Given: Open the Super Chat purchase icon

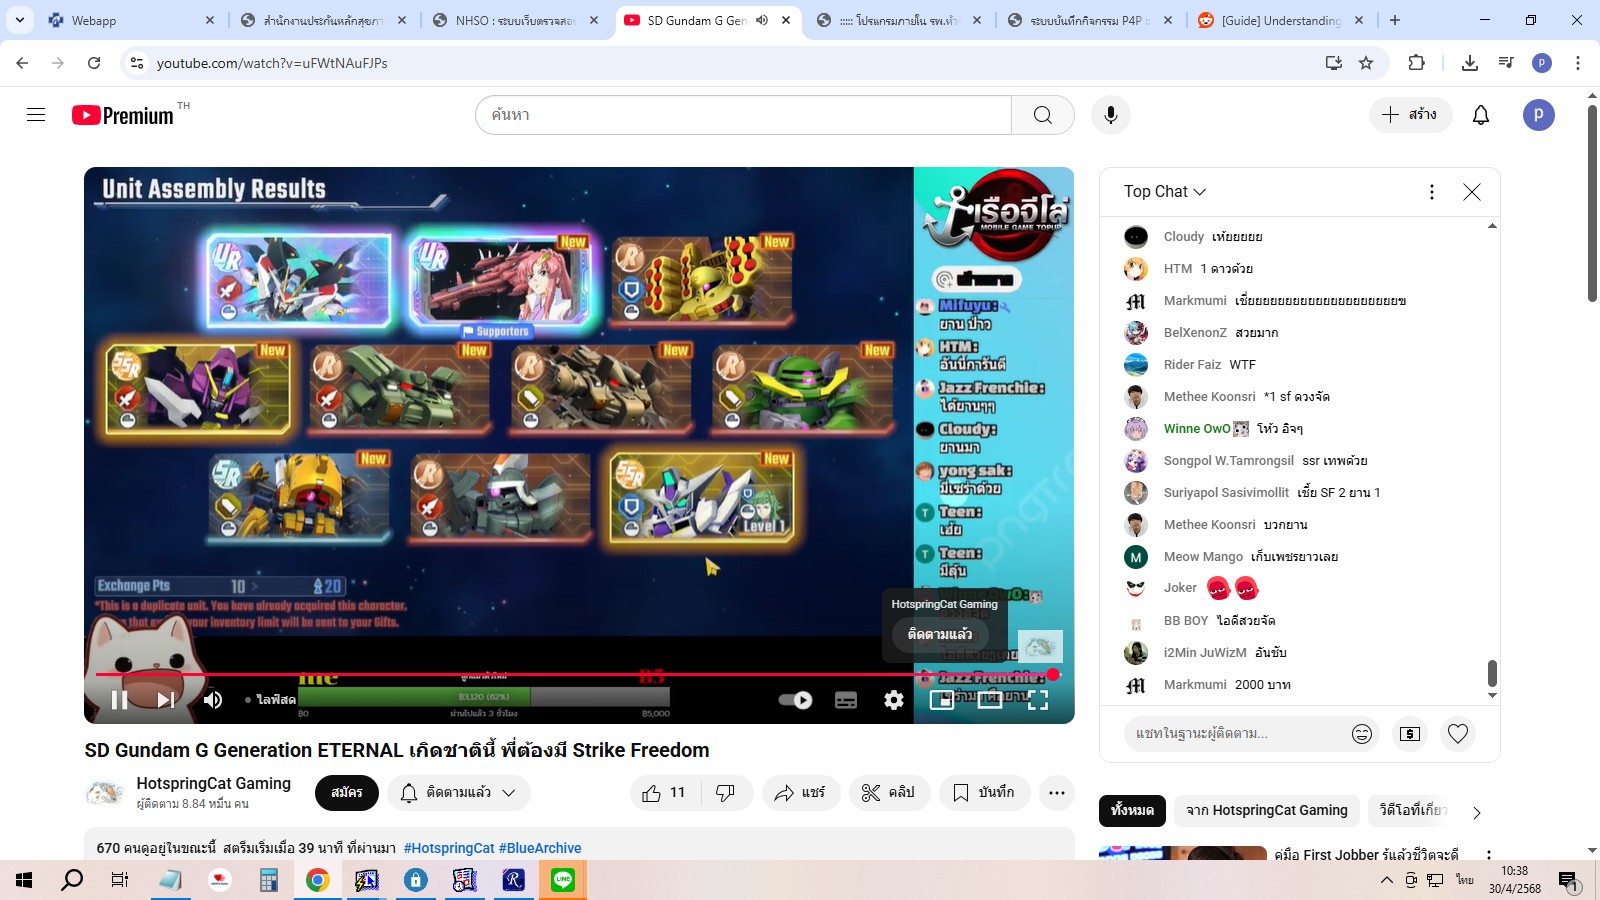Looking at the screenshot, I should coord(1410,734).
